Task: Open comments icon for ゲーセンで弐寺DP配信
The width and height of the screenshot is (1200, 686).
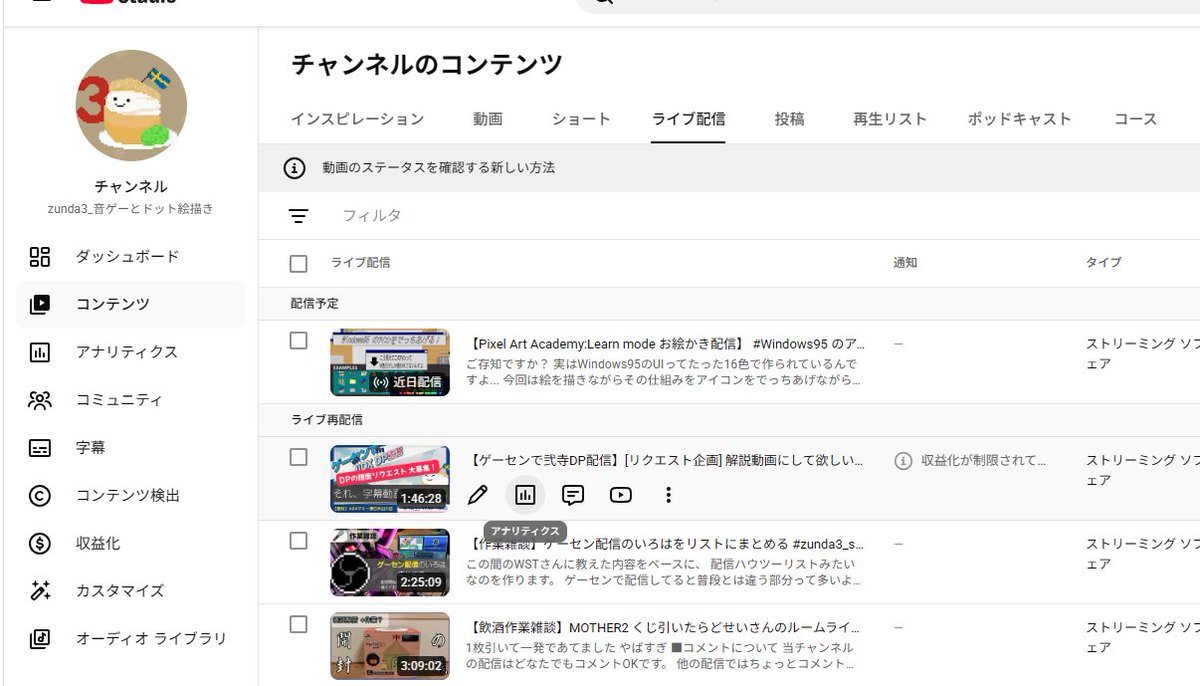Action: [573, 494]
